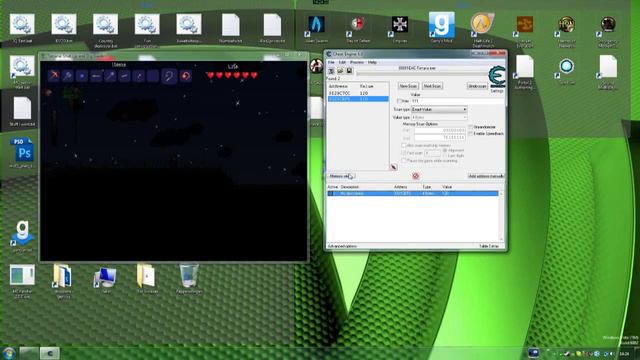The image size is (640, 360).
Task: Open the blue ring icon desktop shortcut
Action: click(567, 70)
